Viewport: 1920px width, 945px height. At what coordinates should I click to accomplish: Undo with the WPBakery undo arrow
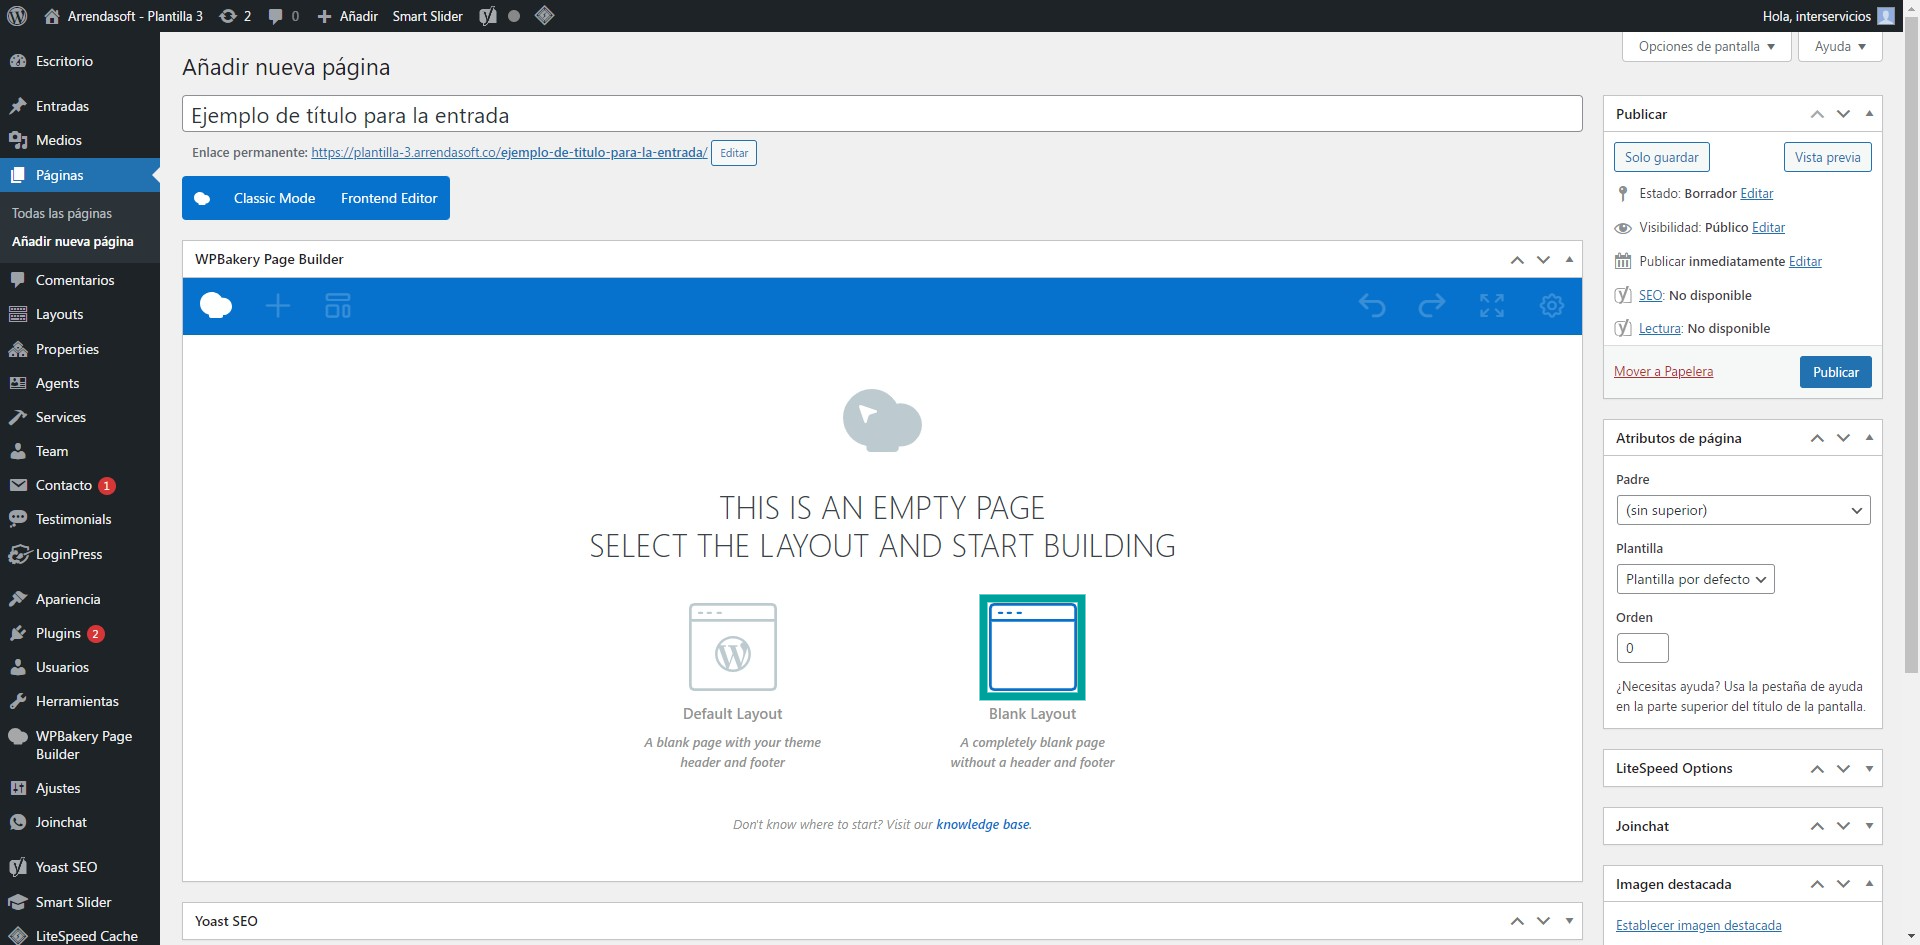coord(1372,306)
